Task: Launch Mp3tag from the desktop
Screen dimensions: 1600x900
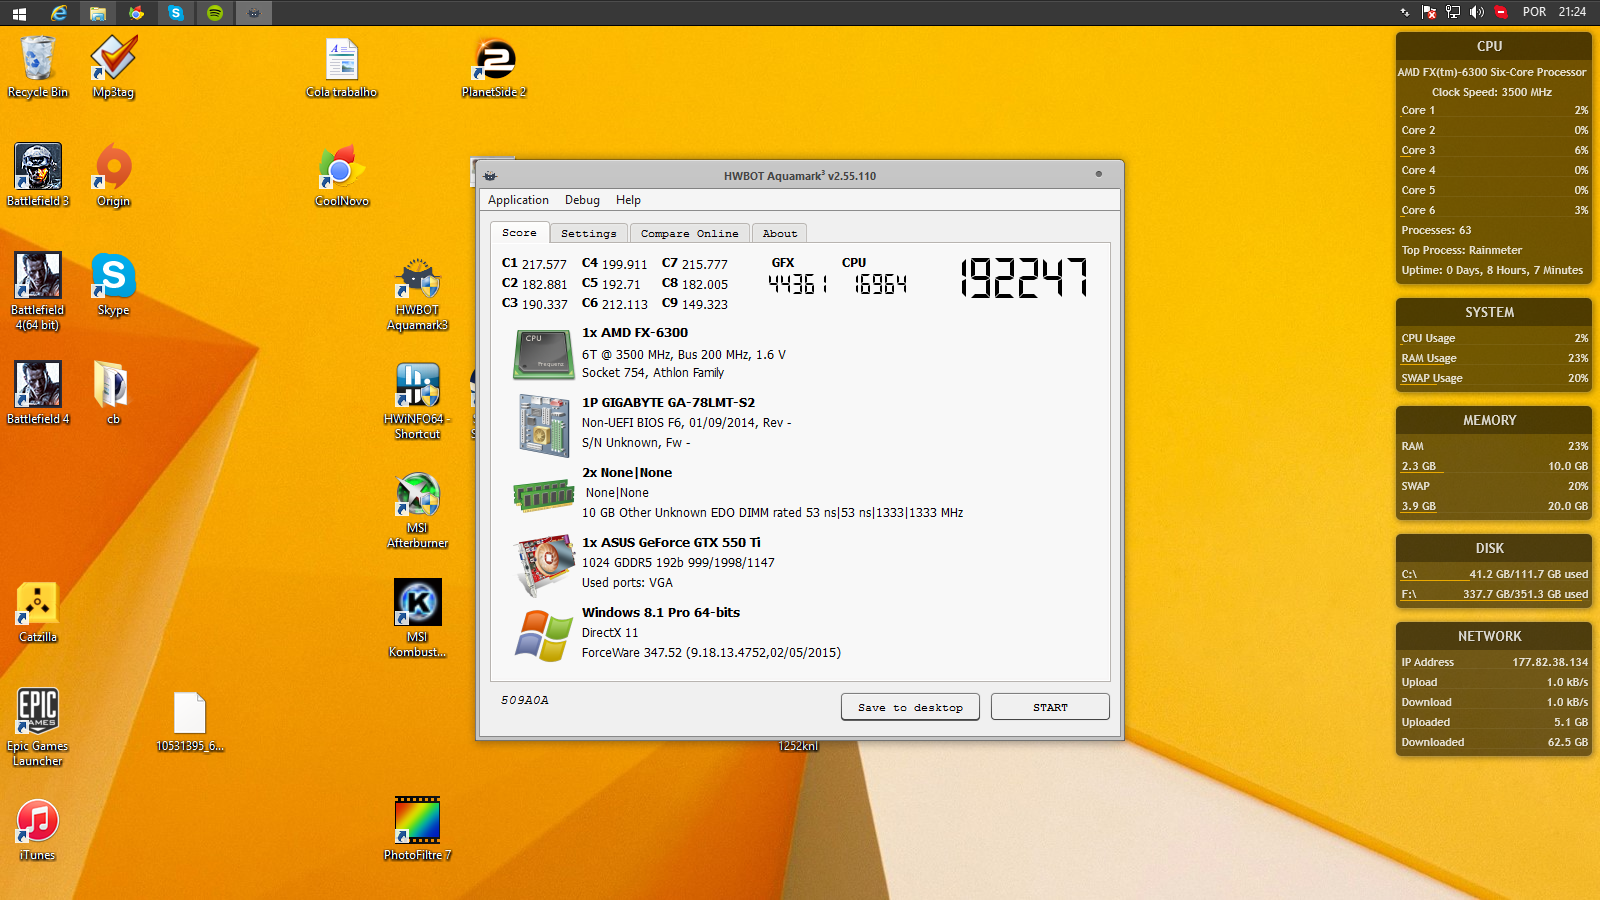Action: [113, 66]
